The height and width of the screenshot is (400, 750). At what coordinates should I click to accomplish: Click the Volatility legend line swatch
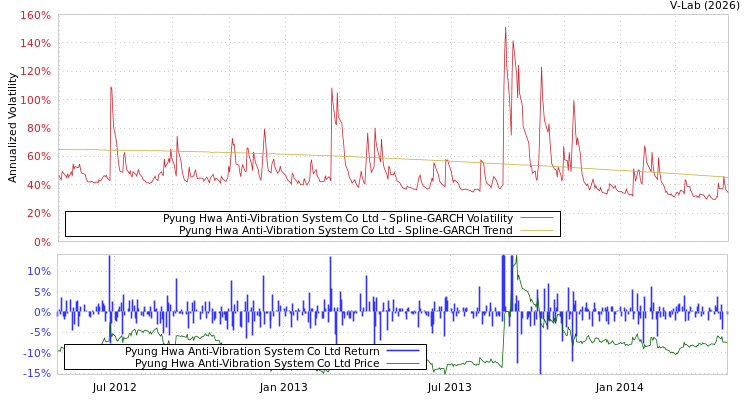pyautogui.click(x=537, y=218)
